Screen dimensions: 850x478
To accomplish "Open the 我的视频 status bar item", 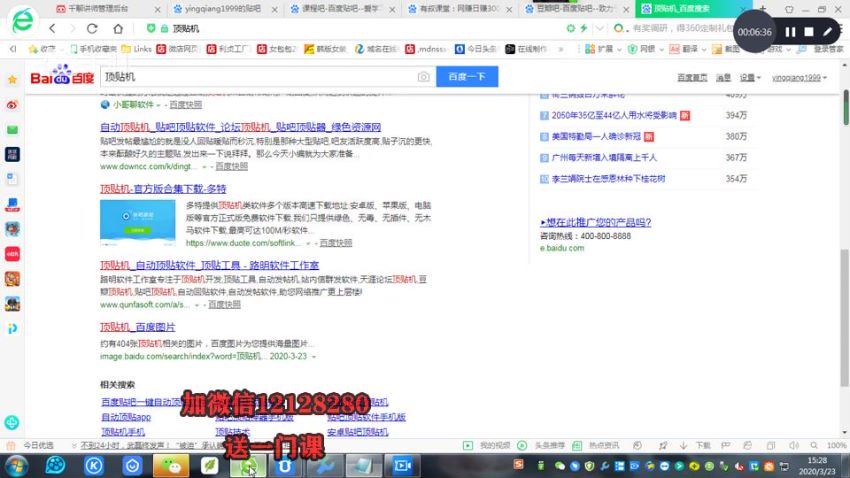I will coord(486,445).
